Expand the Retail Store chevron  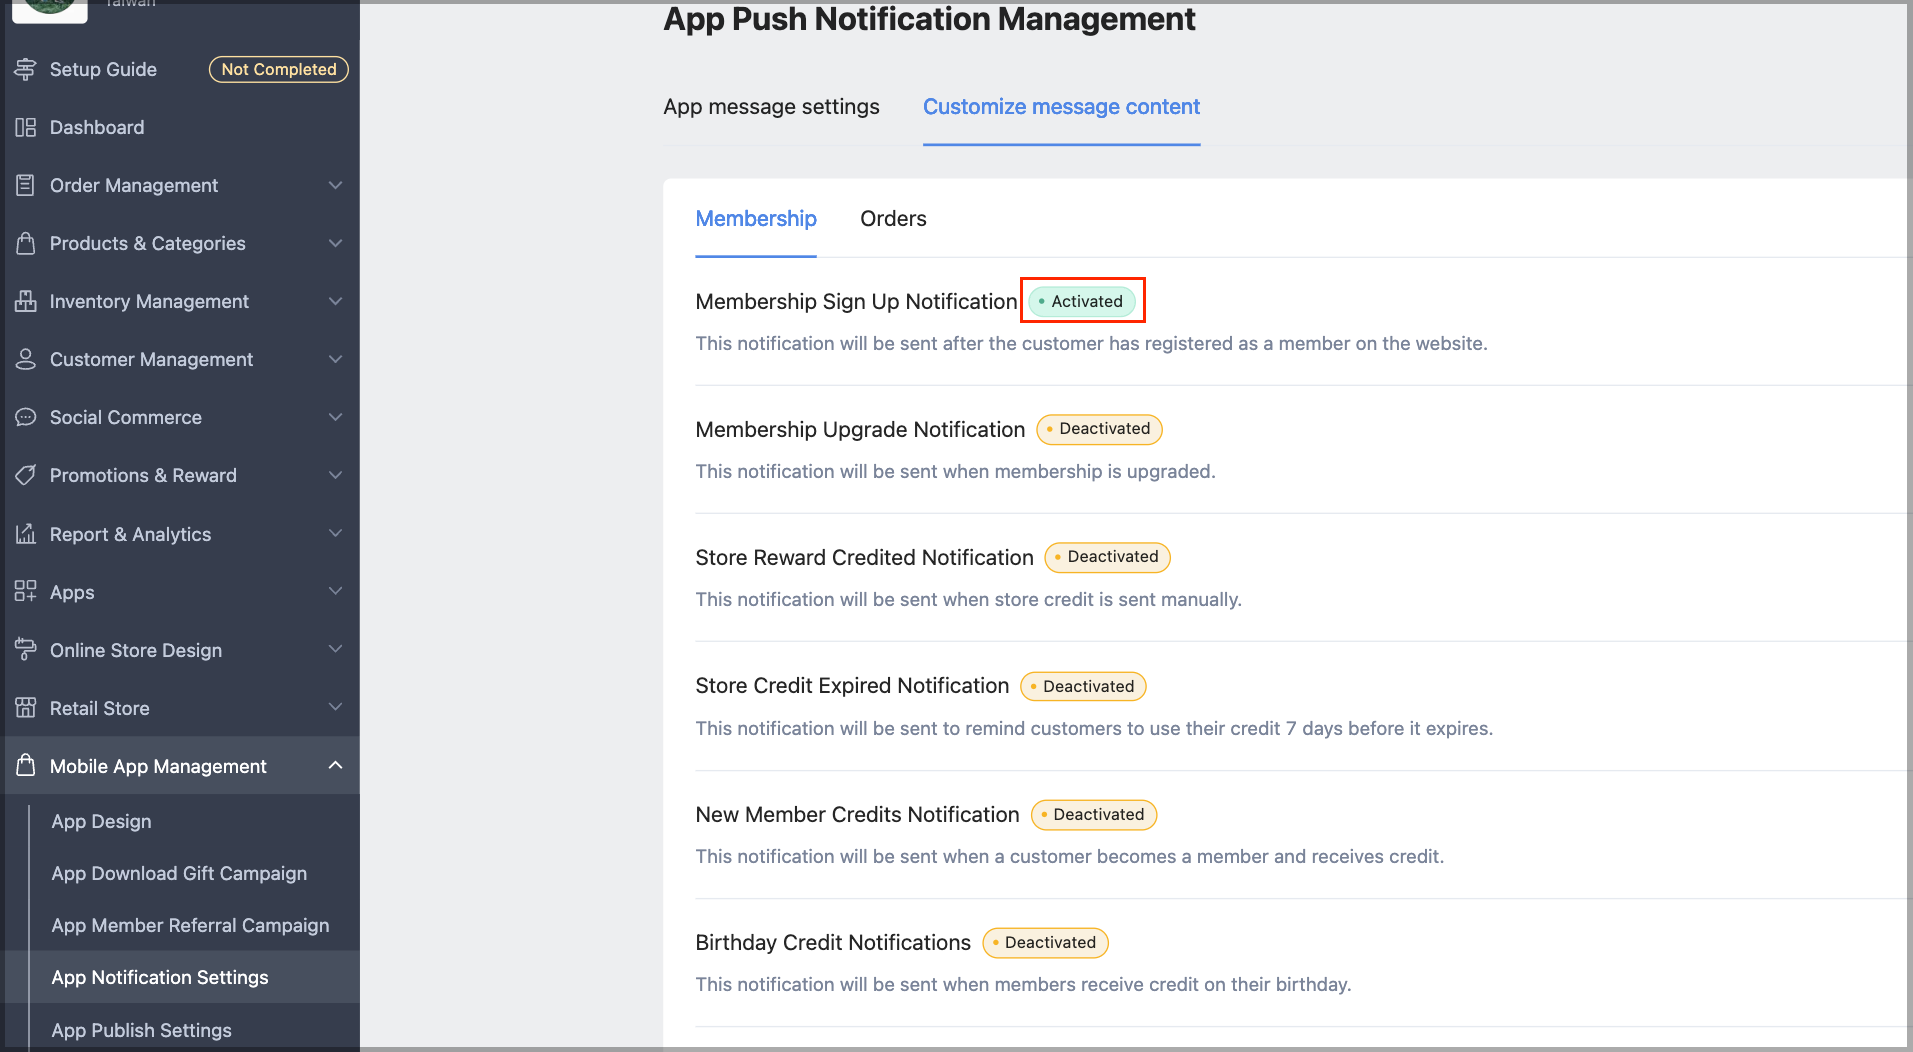336,707
